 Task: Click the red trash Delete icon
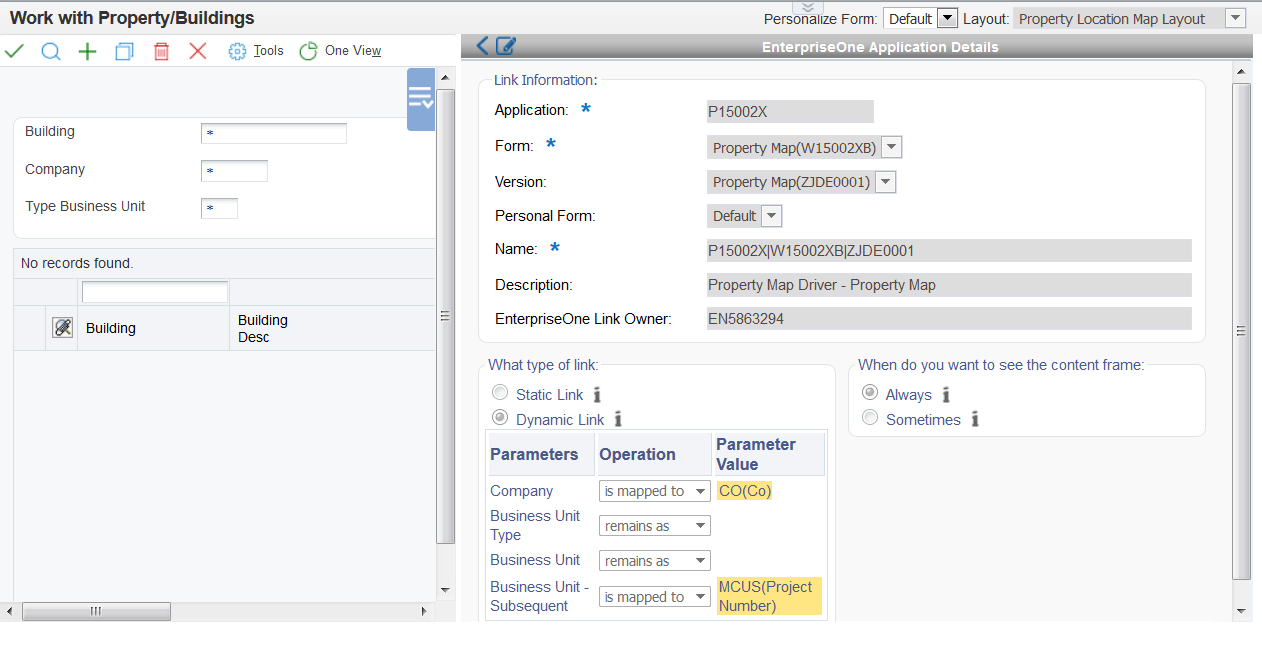coord(161,51)
